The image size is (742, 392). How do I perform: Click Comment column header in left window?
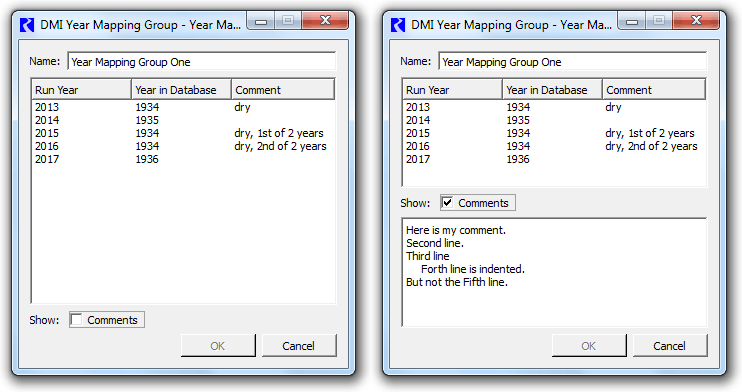point(283,90)
